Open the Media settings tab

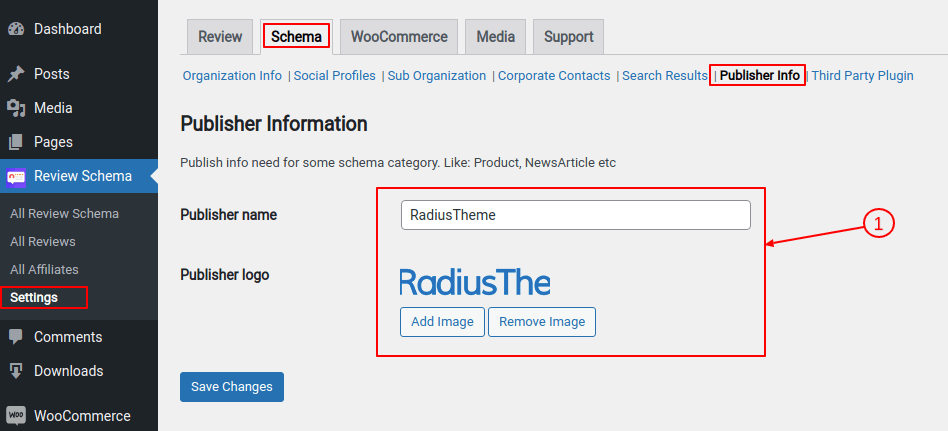495,37
